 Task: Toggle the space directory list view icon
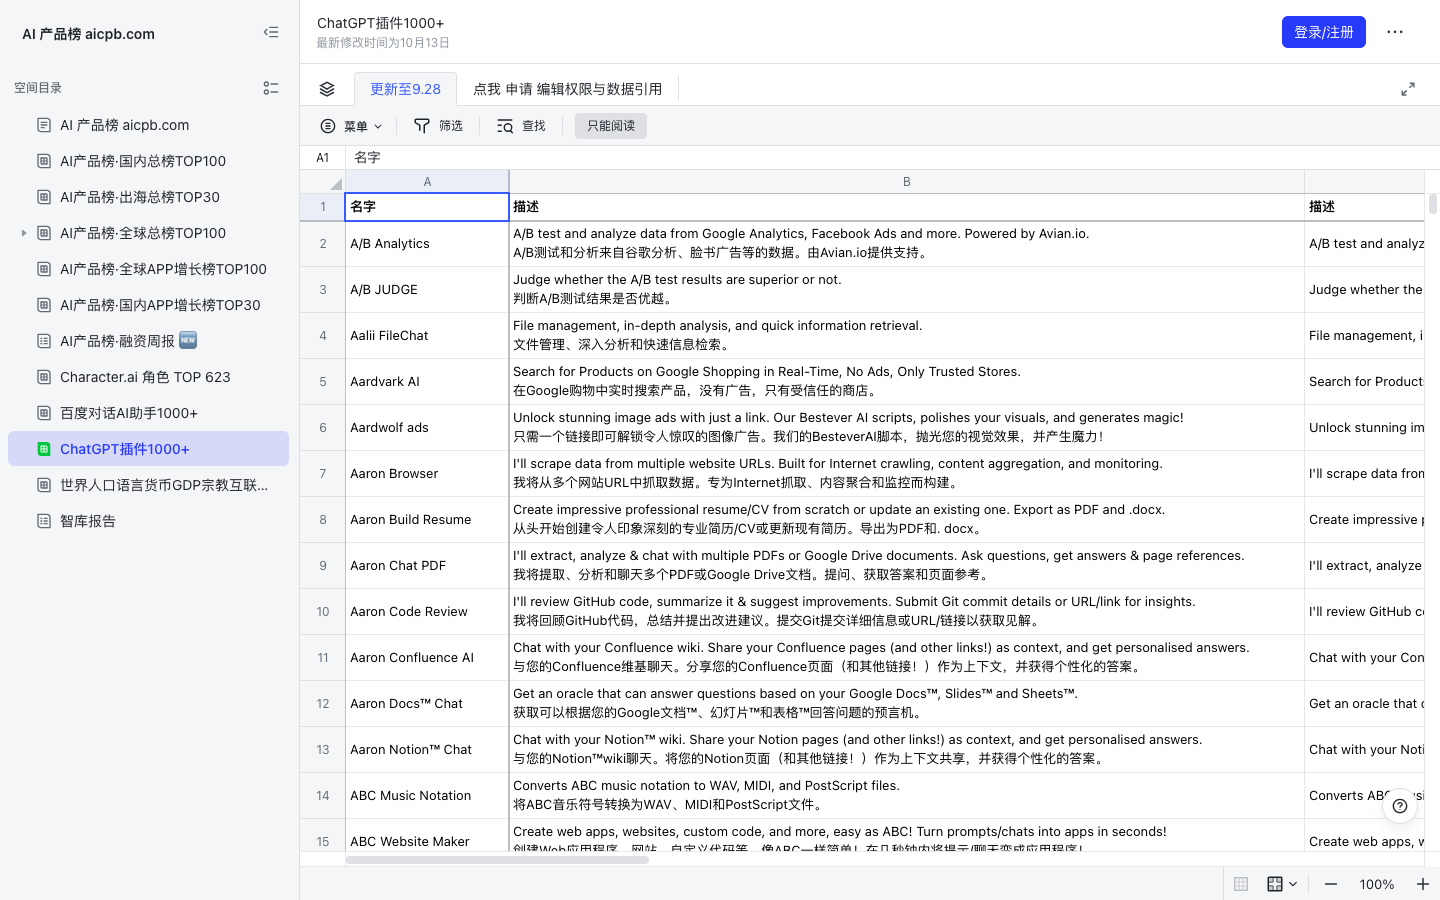tap(271, 88)
